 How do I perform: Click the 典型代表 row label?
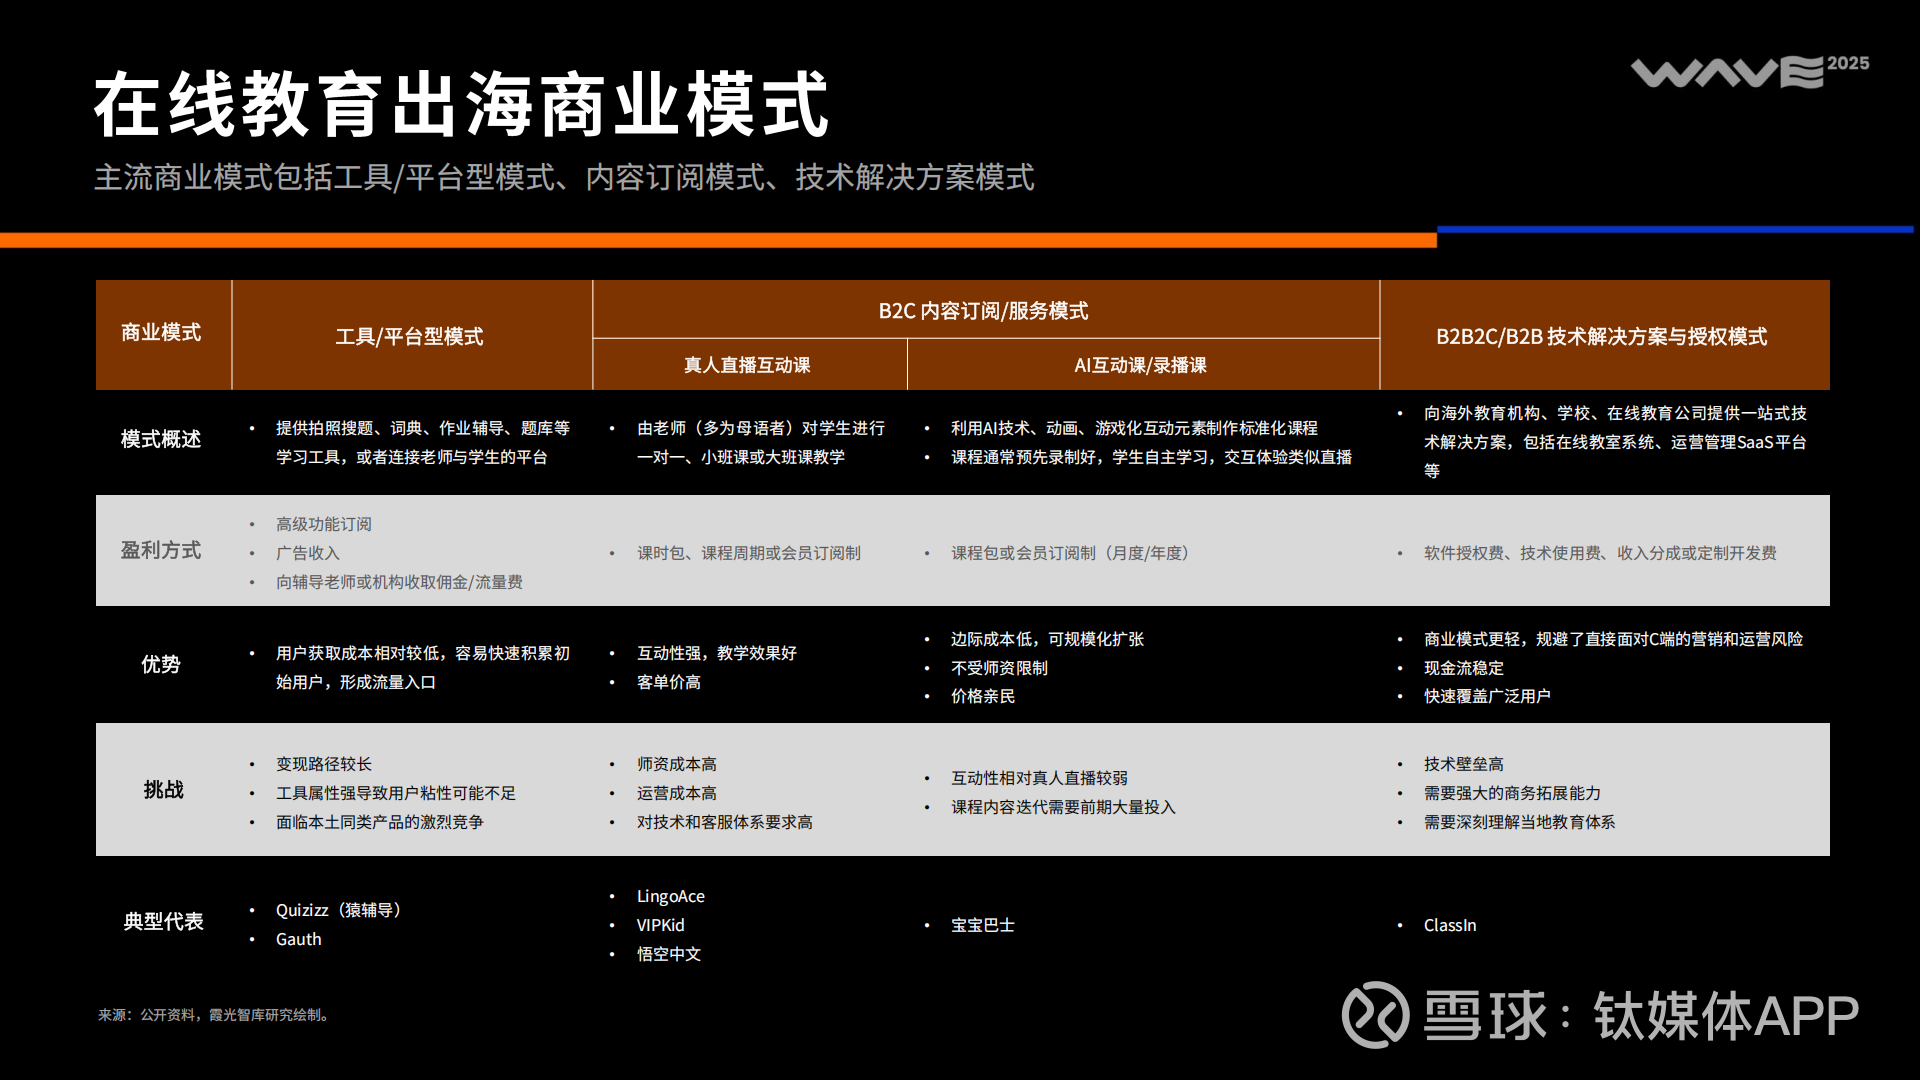click(163, 921)
